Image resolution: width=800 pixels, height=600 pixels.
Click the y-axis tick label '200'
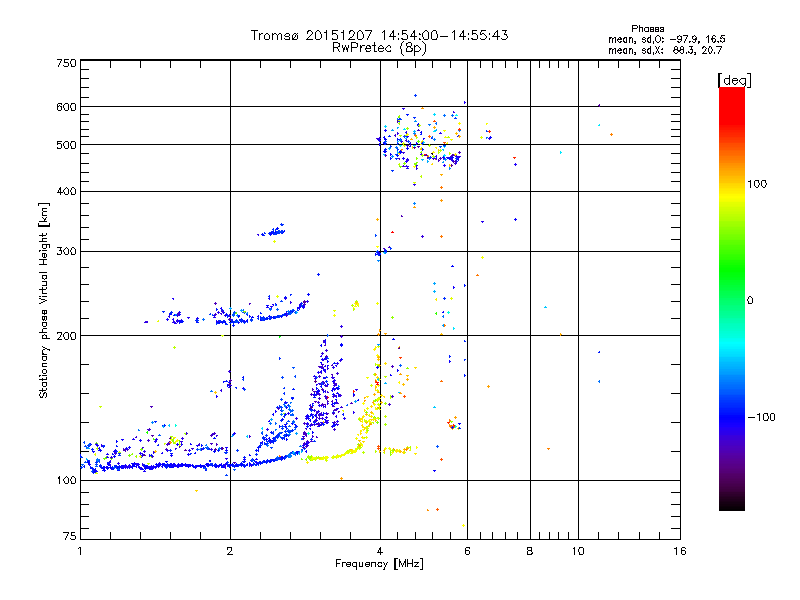coord(66,336)
